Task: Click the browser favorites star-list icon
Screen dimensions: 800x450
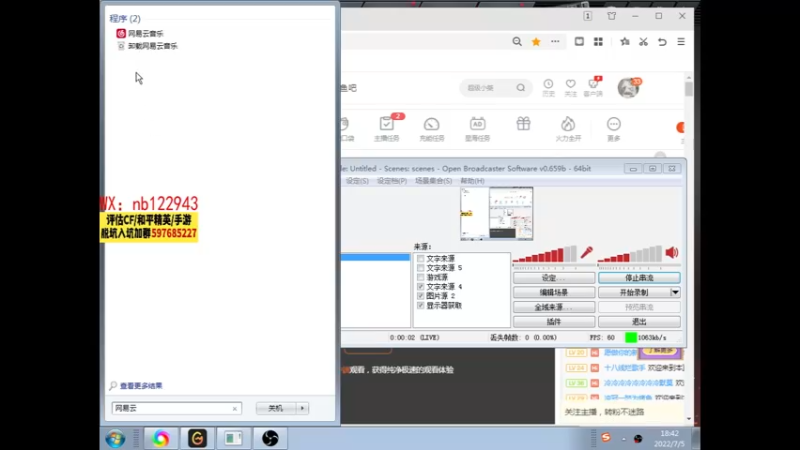Action: click(624, 42)
